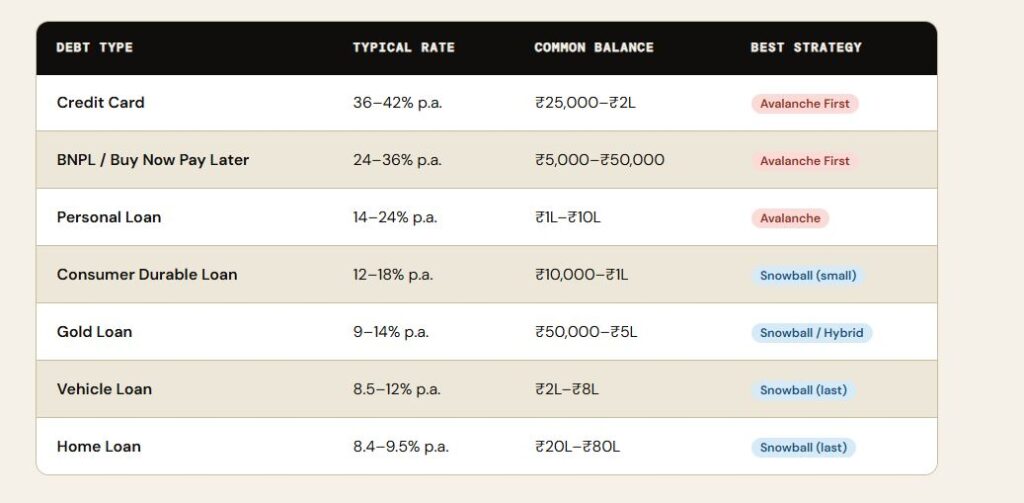This screenshot has width=1024, height=503.
Task: Click the Snowball (small) strategy badge
Action: click(807, 275)
